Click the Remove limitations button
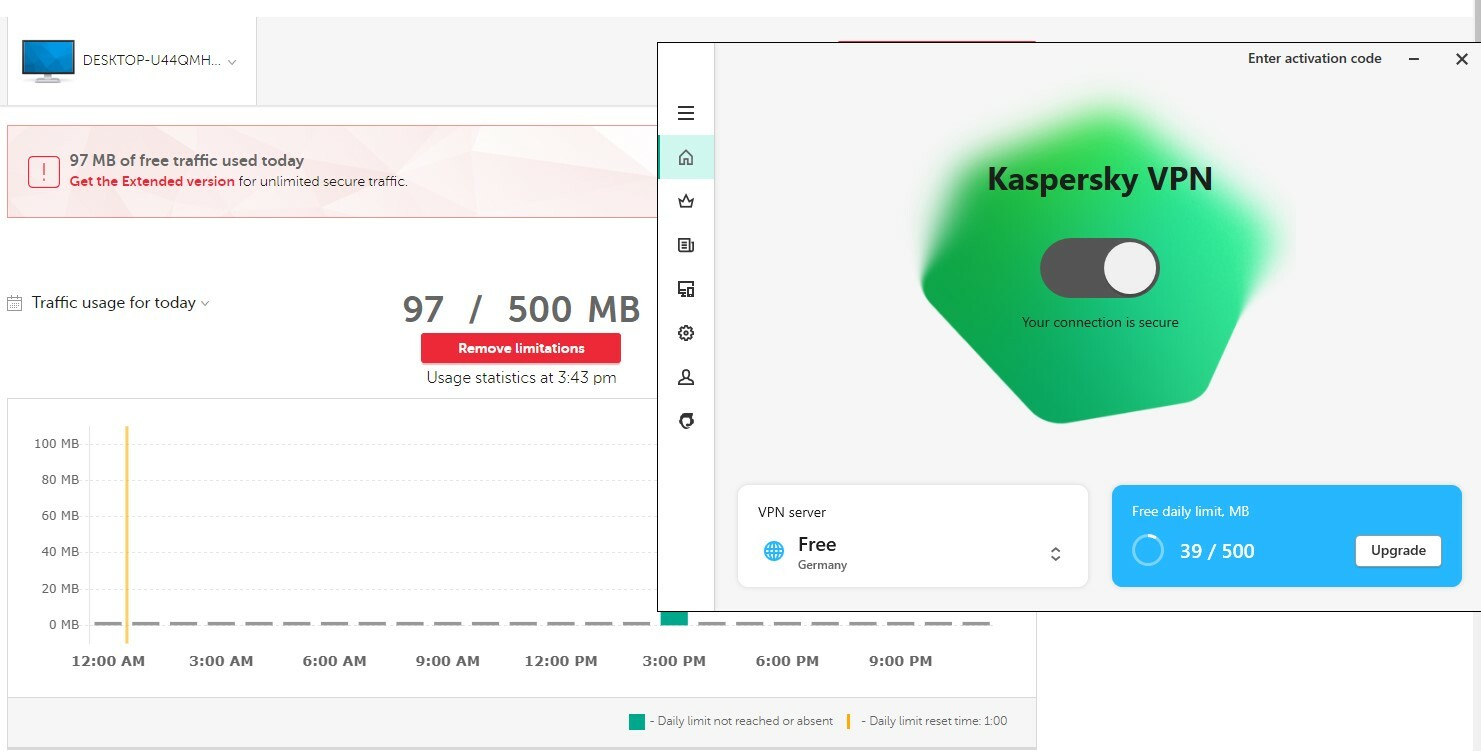 pos(521,348)
